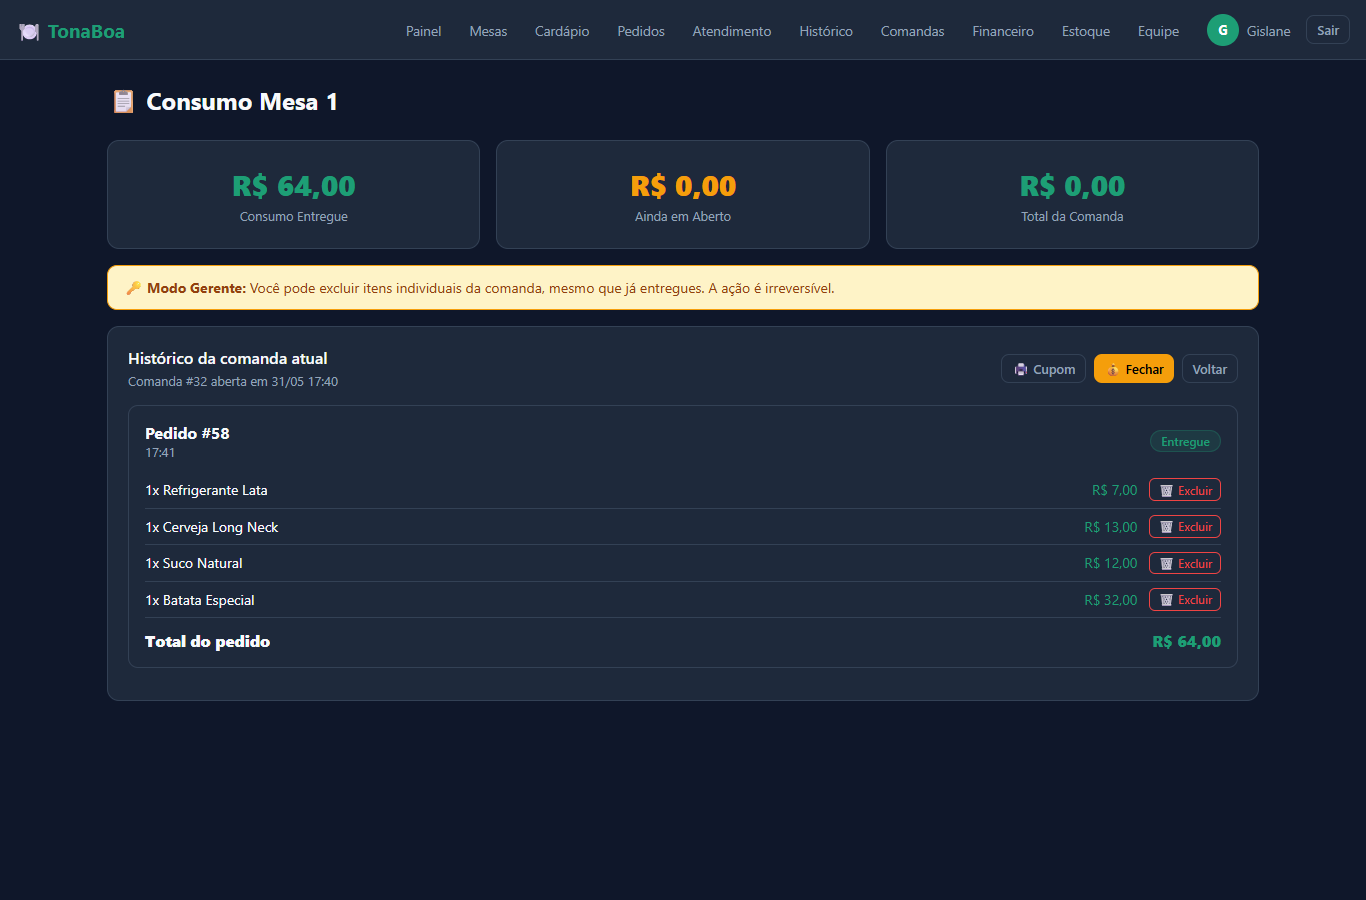Click the Gislane user name
This screenshot has width=1366, height=900.
pyautogui.click(x=1268, y=31)
